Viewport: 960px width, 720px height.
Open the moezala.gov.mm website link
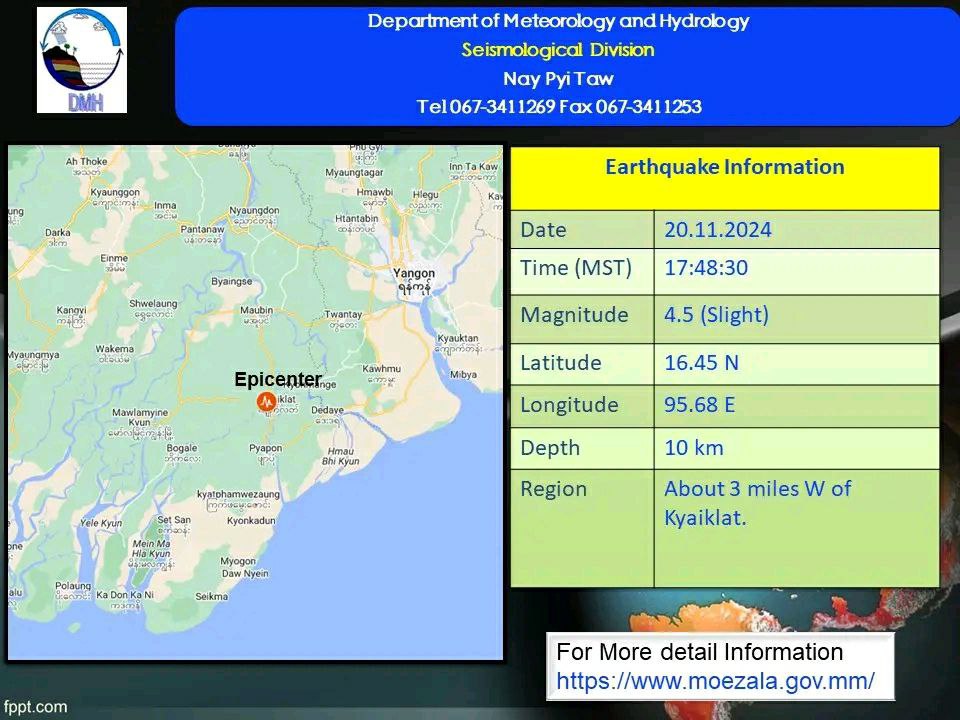tap(715, 681)
